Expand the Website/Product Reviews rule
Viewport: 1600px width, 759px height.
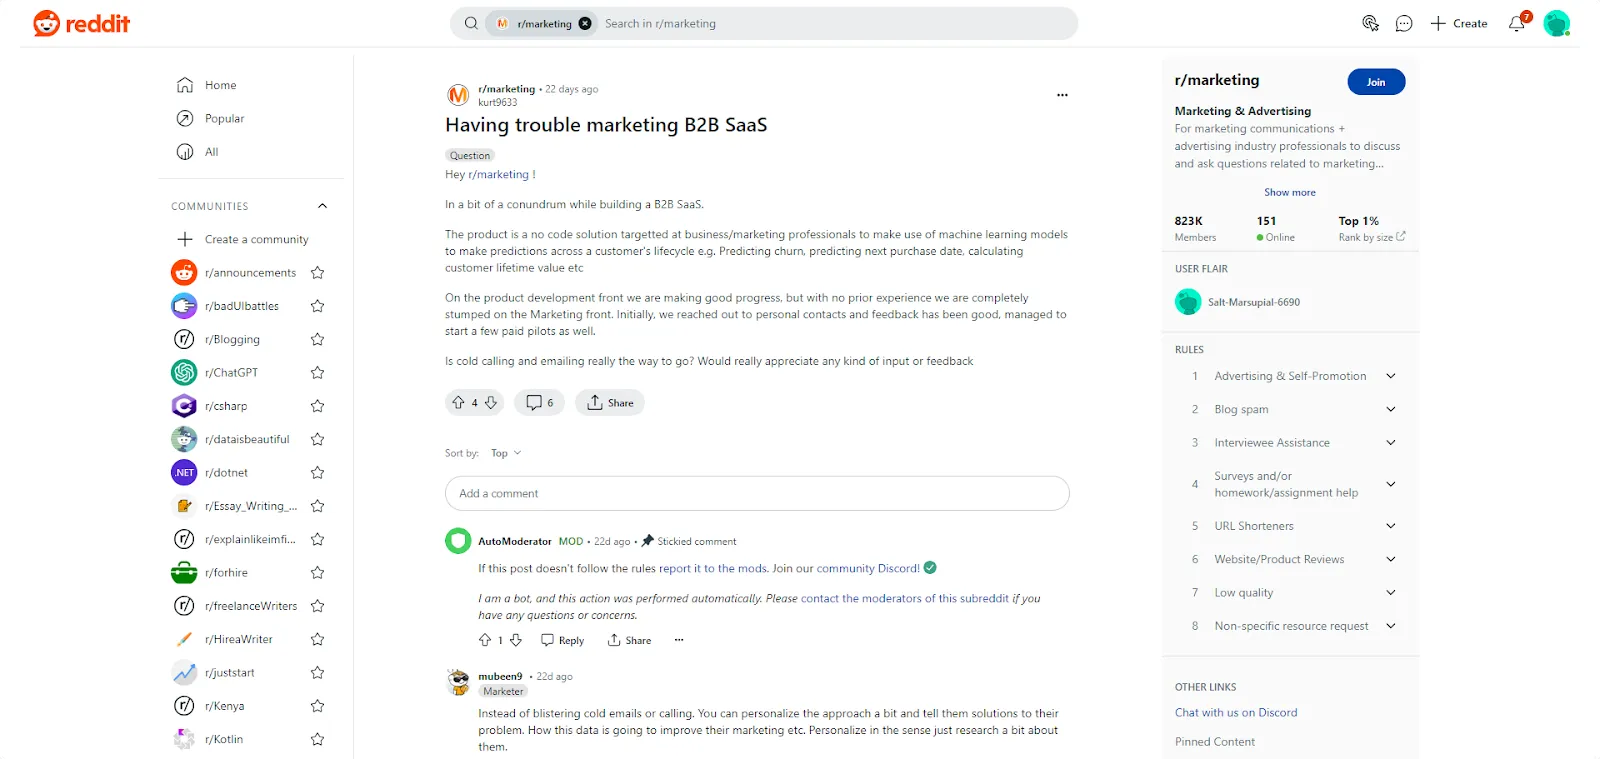coord(1390,559)
